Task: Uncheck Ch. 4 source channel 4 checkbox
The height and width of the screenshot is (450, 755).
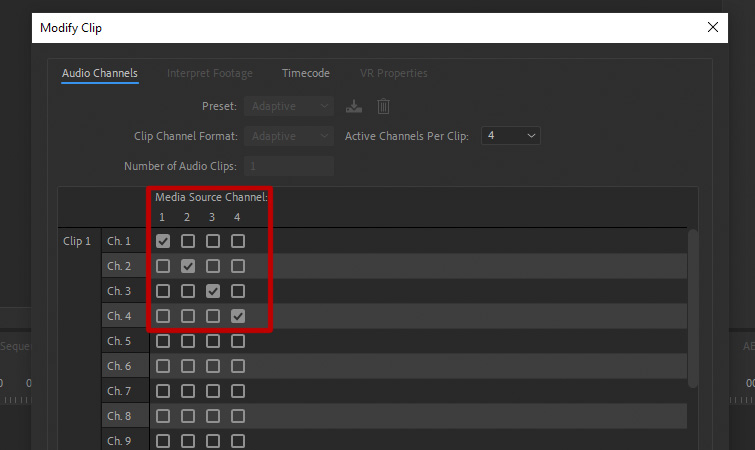Action: pyautogui.click(x=238, y=316)
